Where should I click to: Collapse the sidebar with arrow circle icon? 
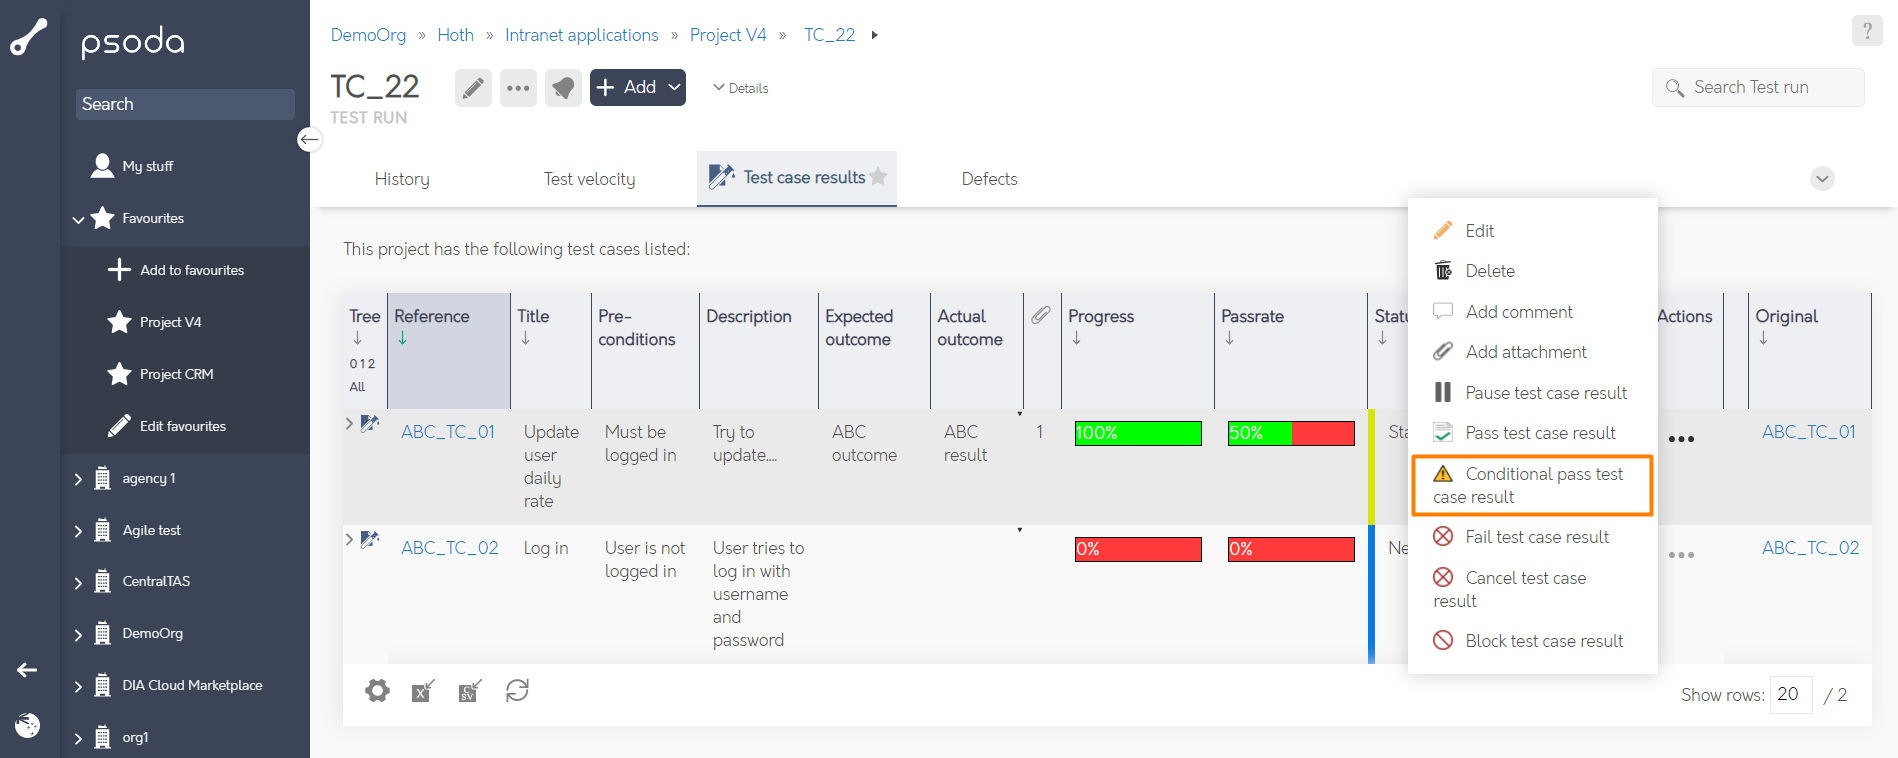click(310, 140)
